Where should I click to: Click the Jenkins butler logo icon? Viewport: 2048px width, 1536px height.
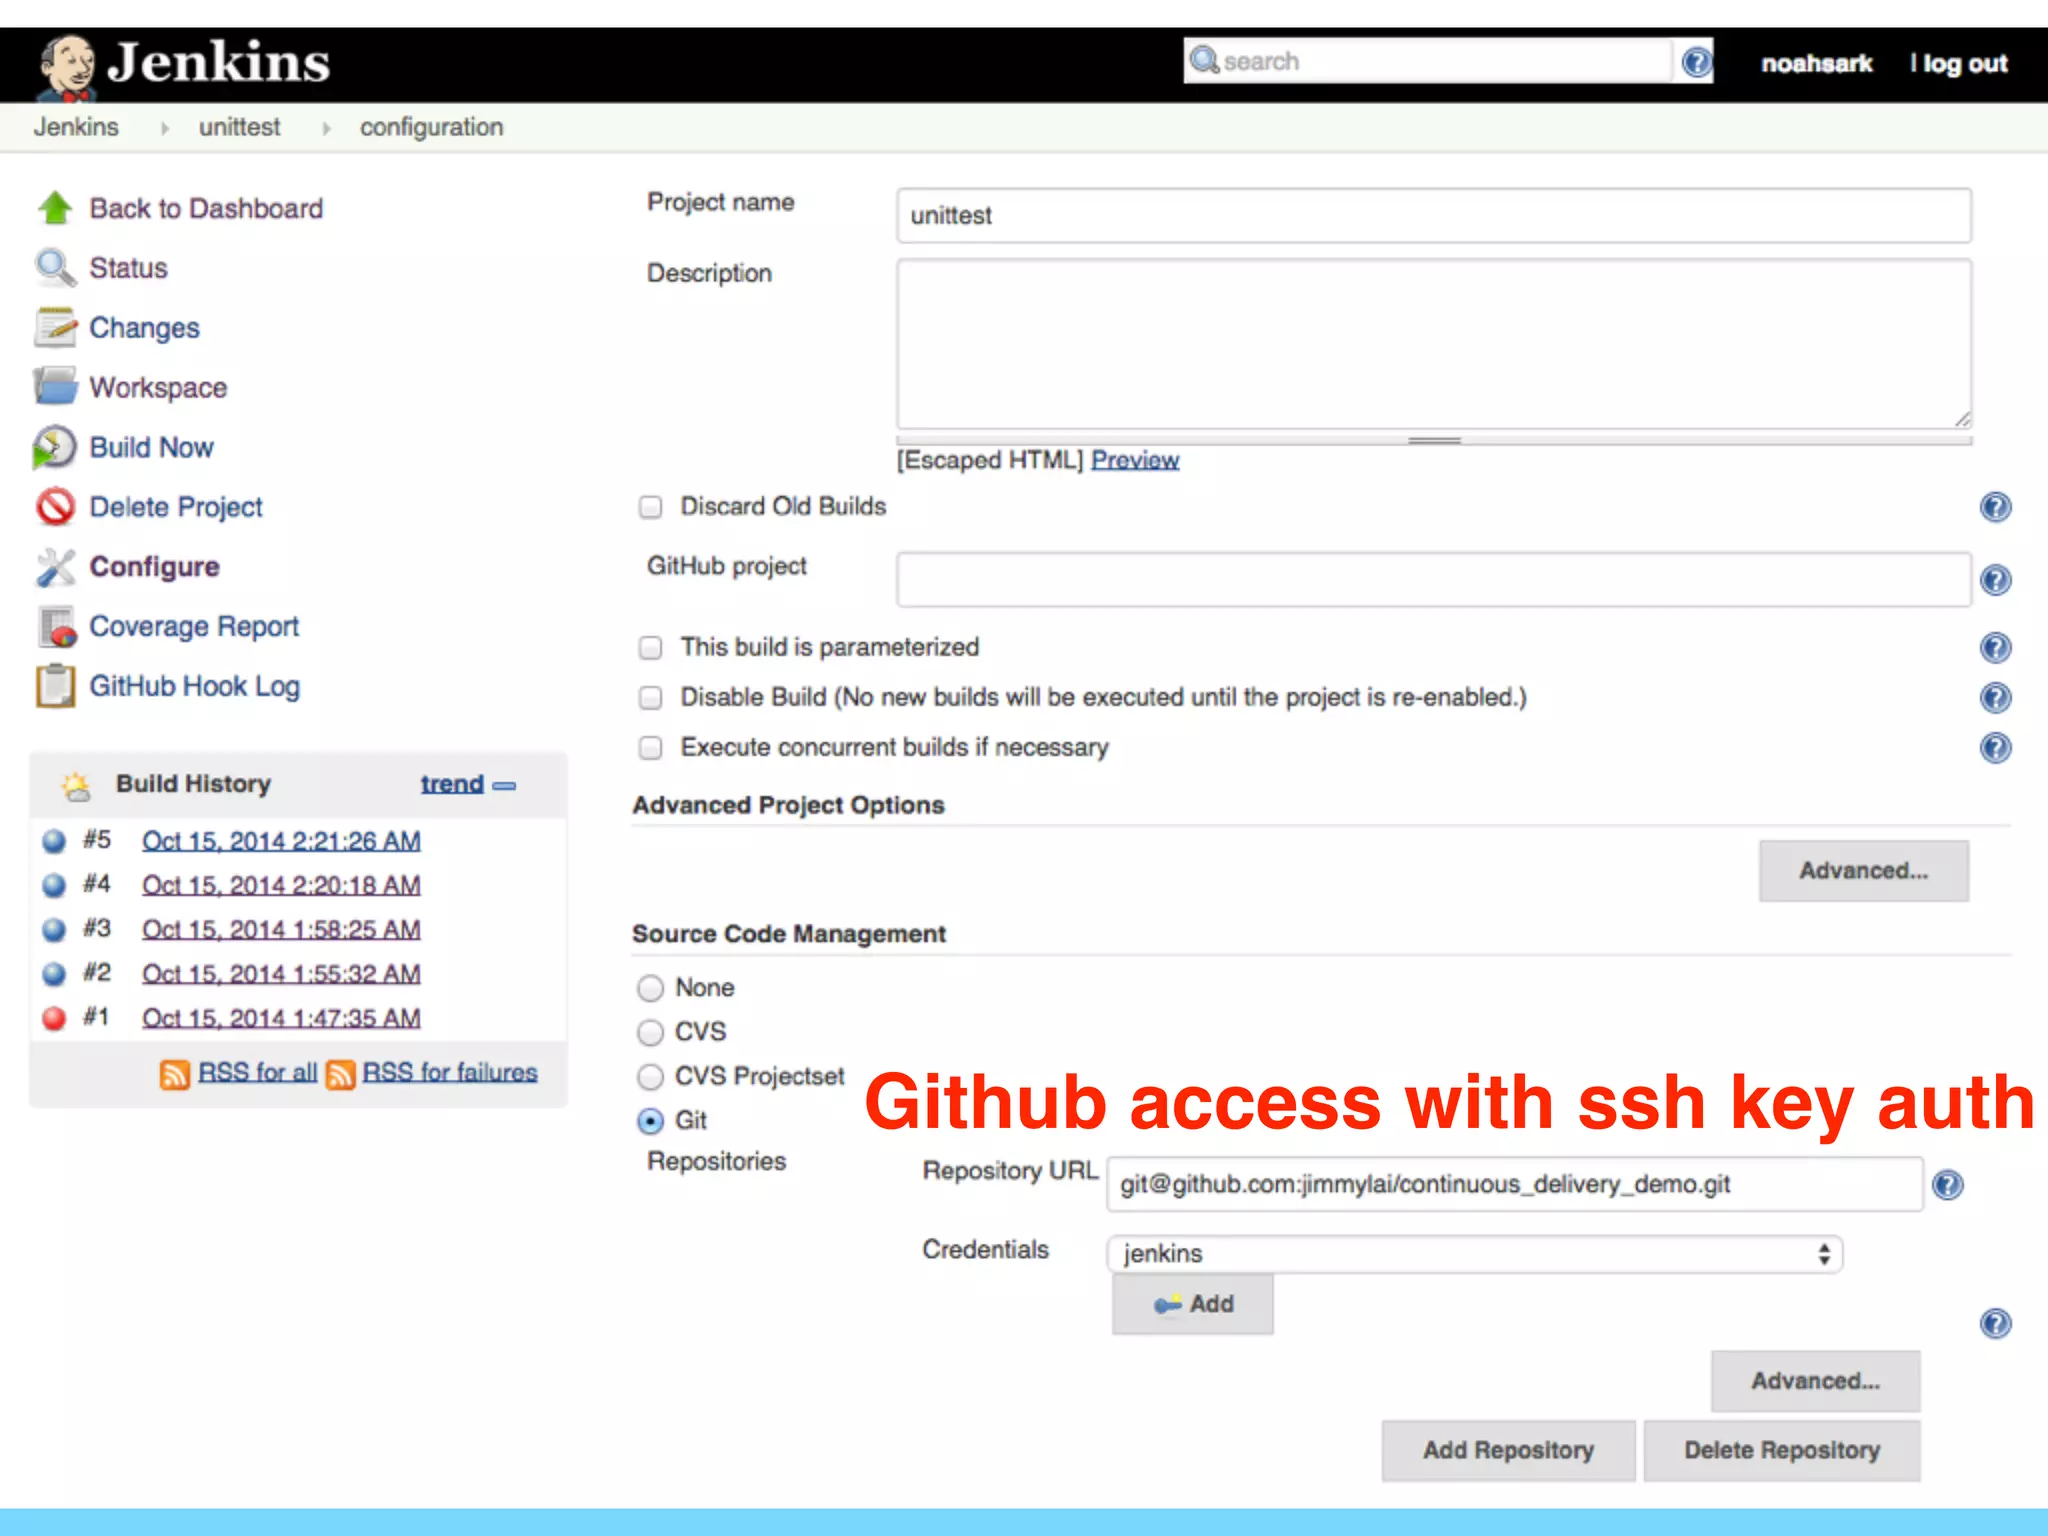(68, 66)
